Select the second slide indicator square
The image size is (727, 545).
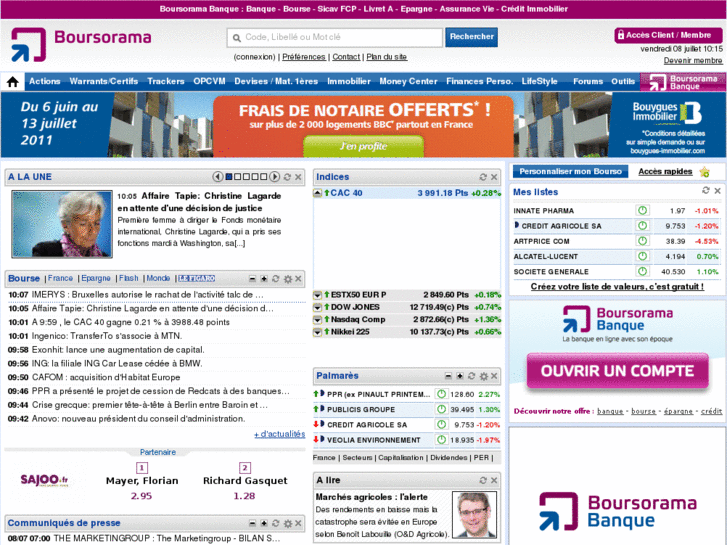pos(237,177)
